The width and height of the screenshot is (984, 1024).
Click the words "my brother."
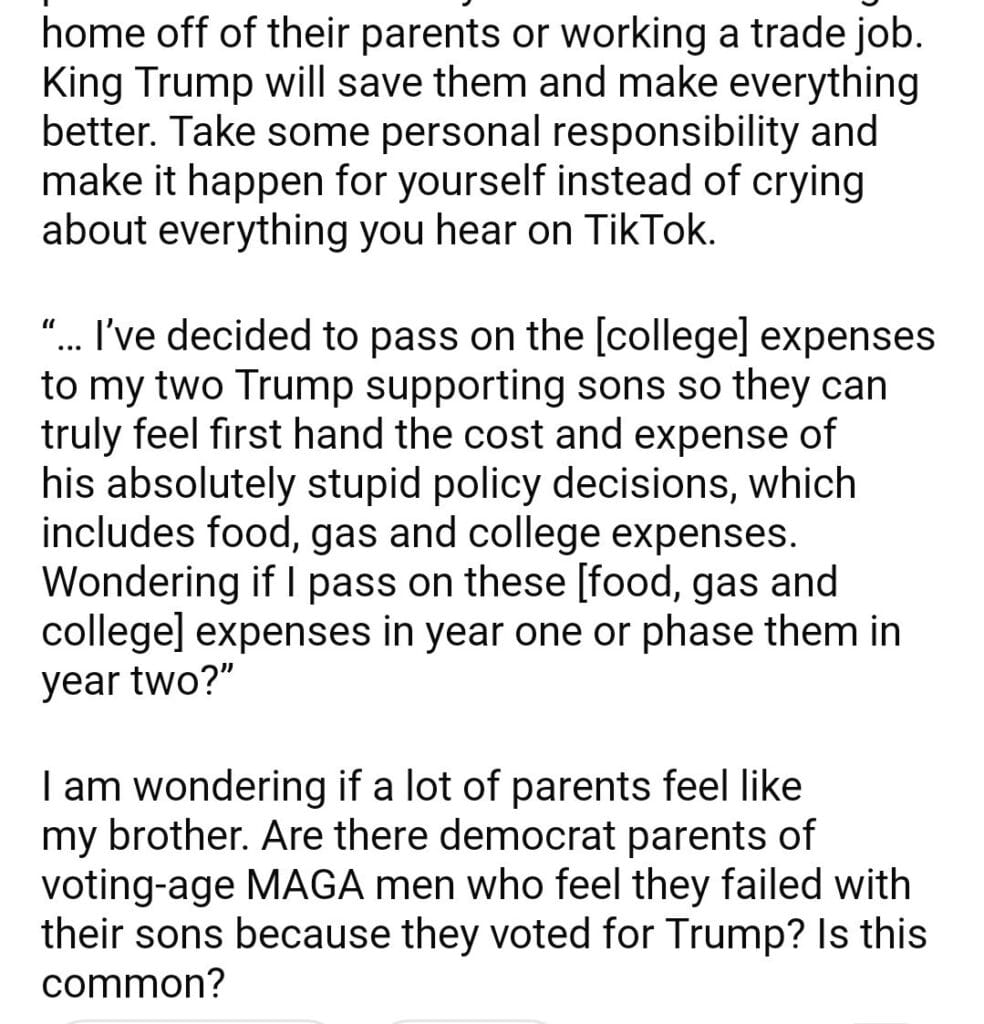138,836
